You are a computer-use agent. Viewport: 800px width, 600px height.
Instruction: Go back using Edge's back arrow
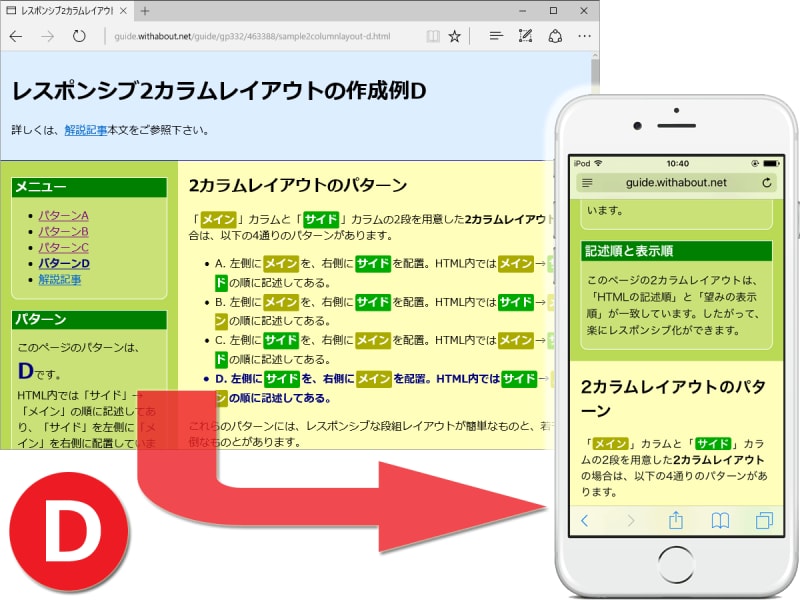[x=17, y=35]
